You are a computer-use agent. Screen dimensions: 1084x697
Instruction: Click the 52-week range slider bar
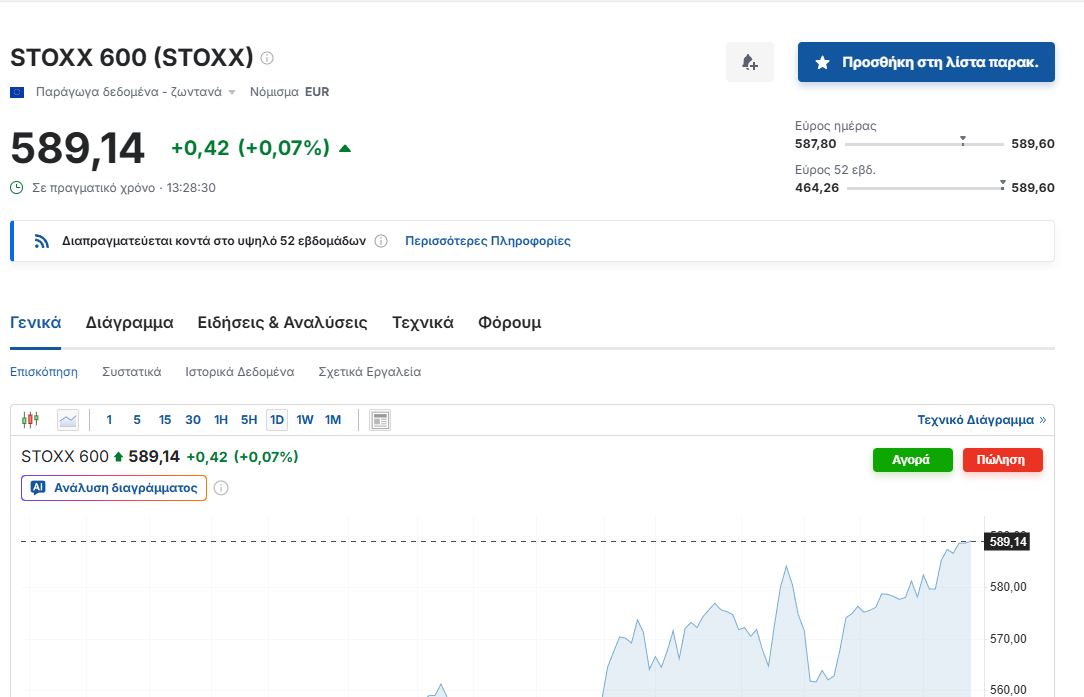(924, 188)
